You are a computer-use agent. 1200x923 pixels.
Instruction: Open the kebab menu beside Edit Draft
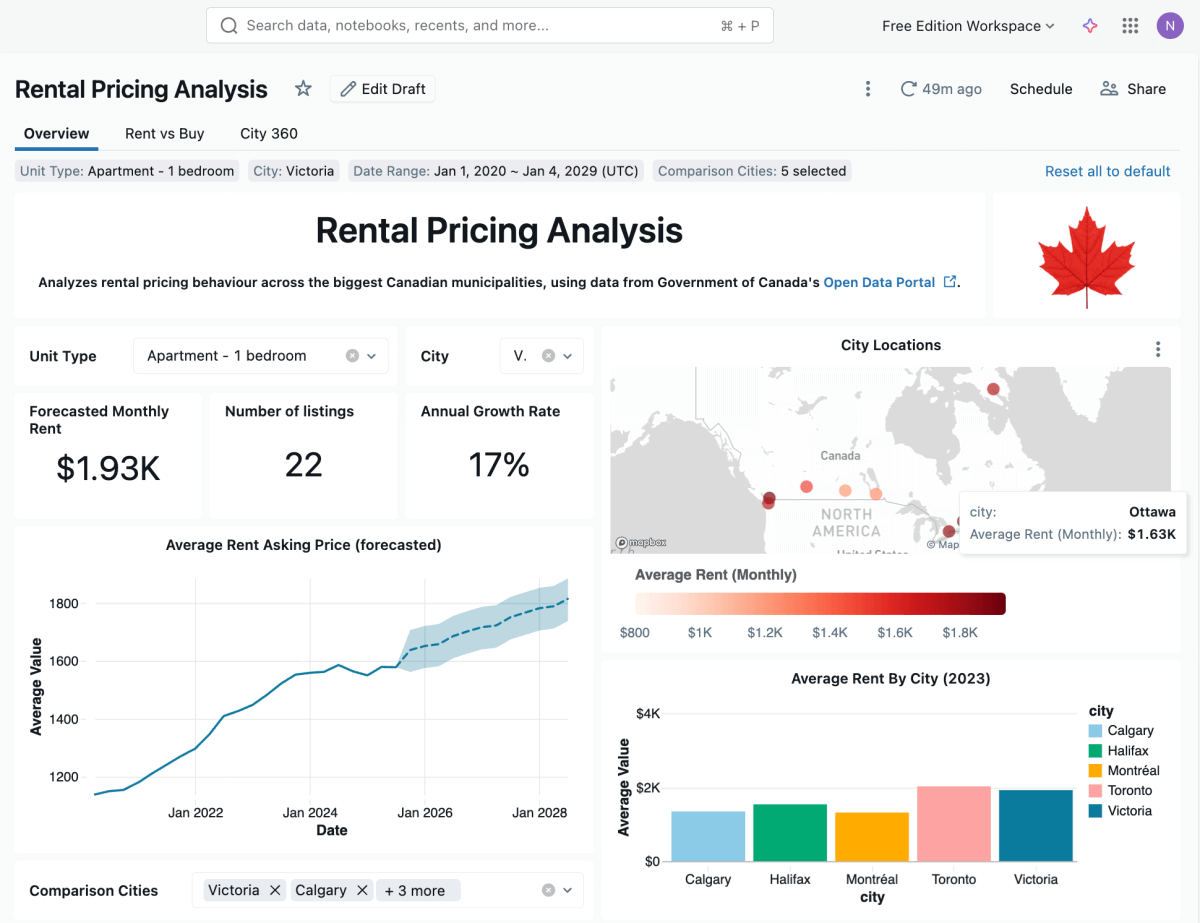click(867, 89)
